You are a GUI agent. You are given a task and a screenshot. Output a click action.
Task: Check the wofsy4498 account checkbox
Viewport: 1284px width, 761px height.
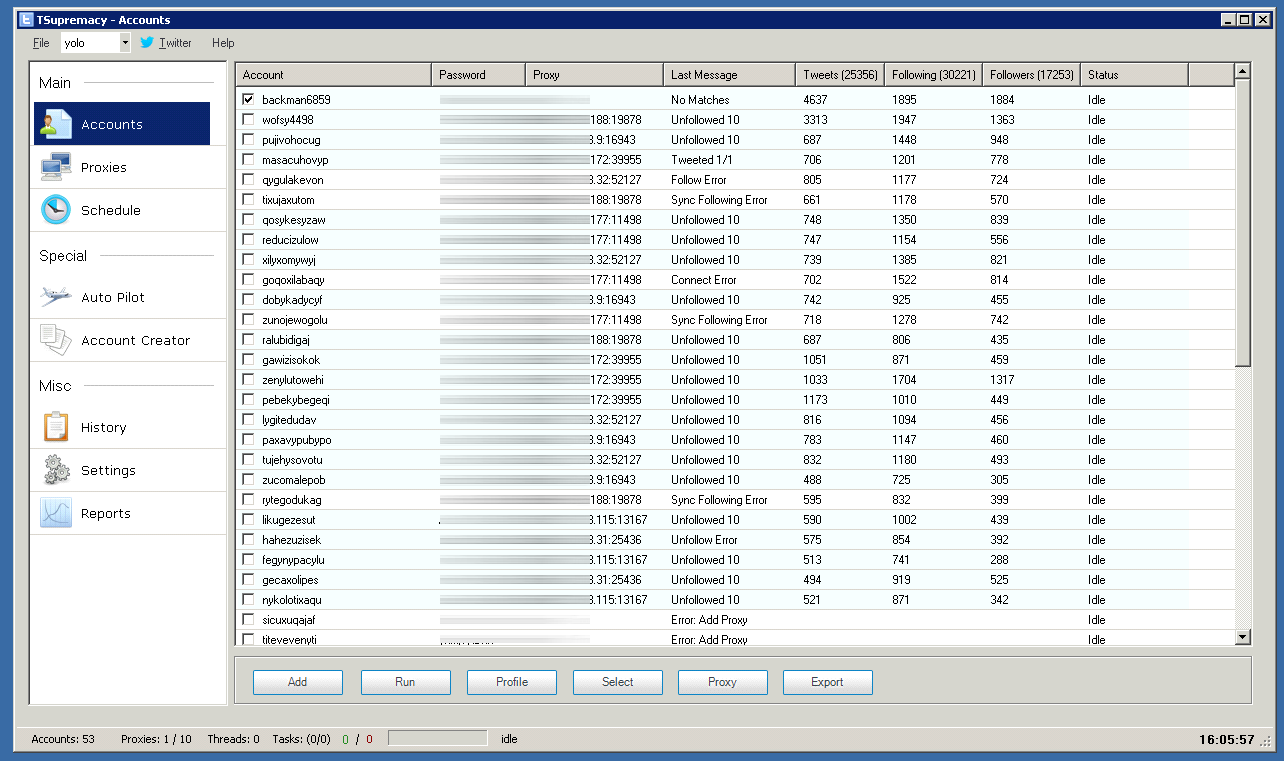pos(248,120)
